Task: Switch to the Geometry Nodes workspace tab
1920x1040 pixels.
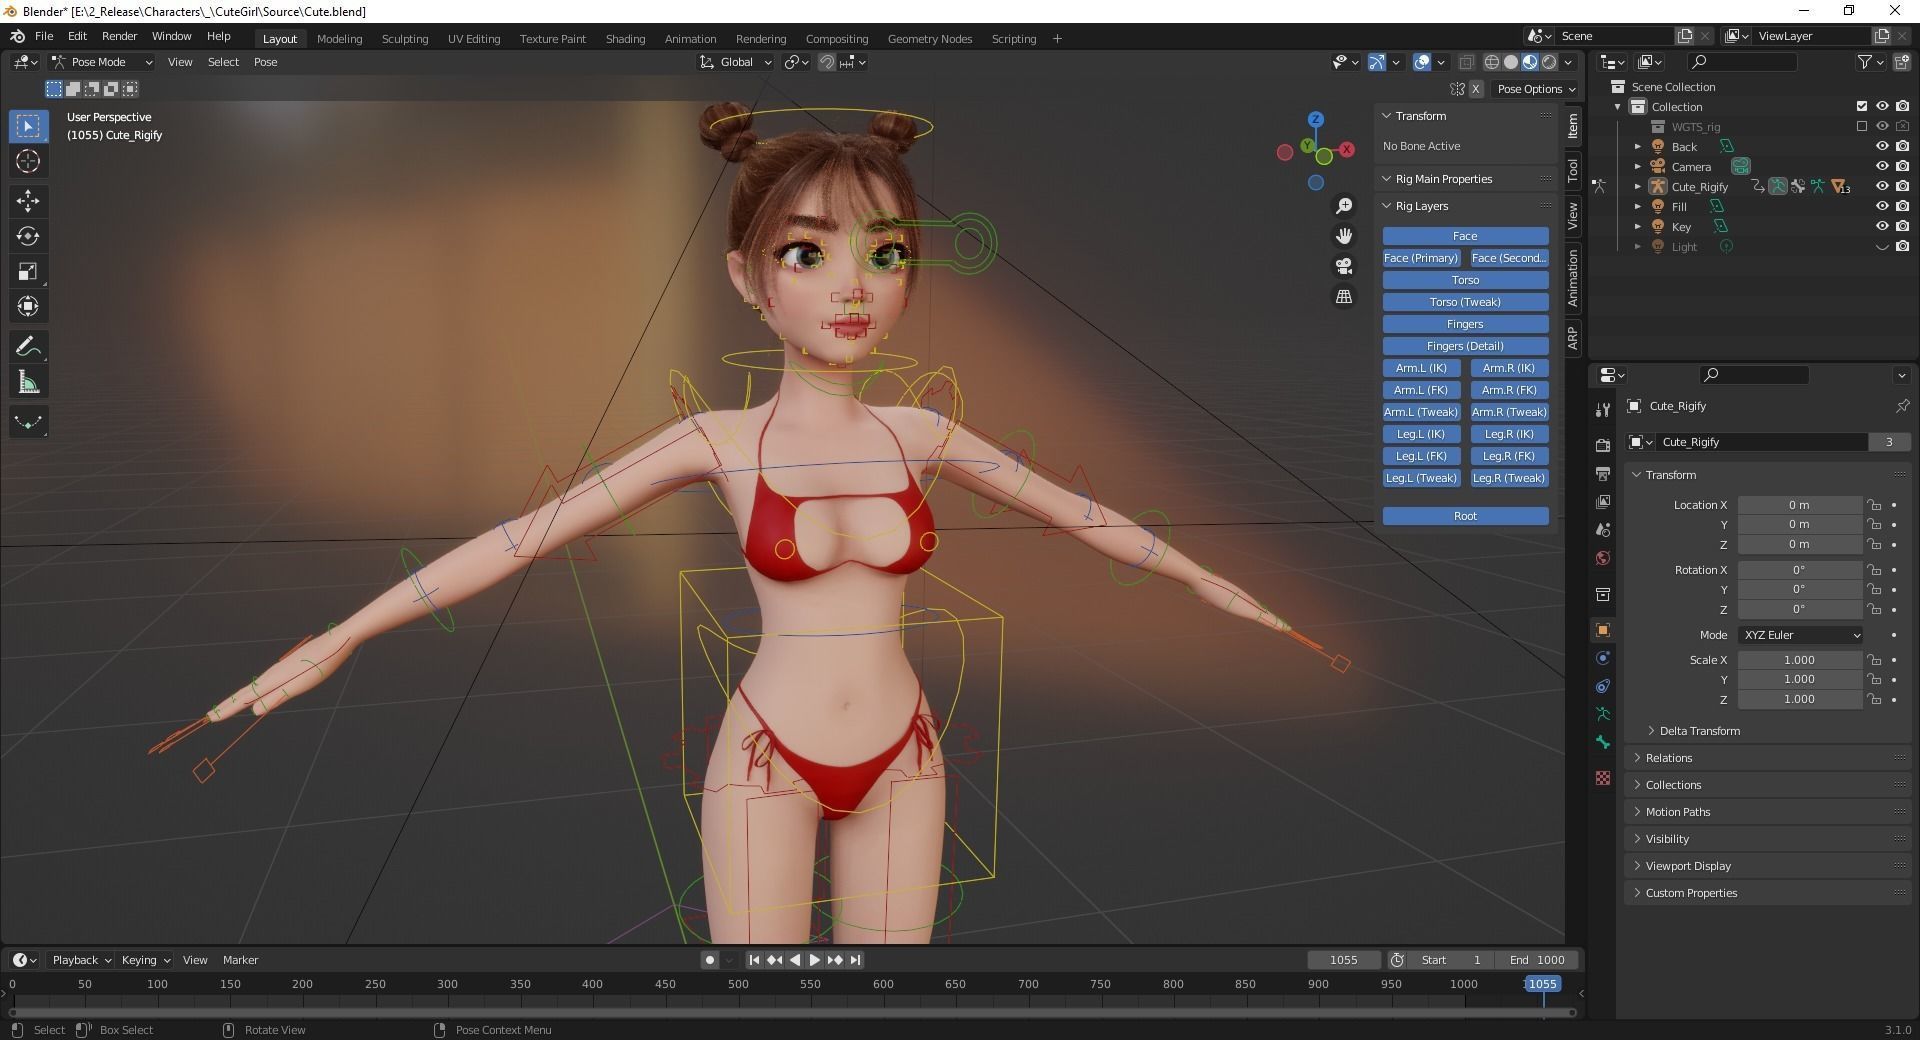Action: pyautogui.click(x=929, y=39)
